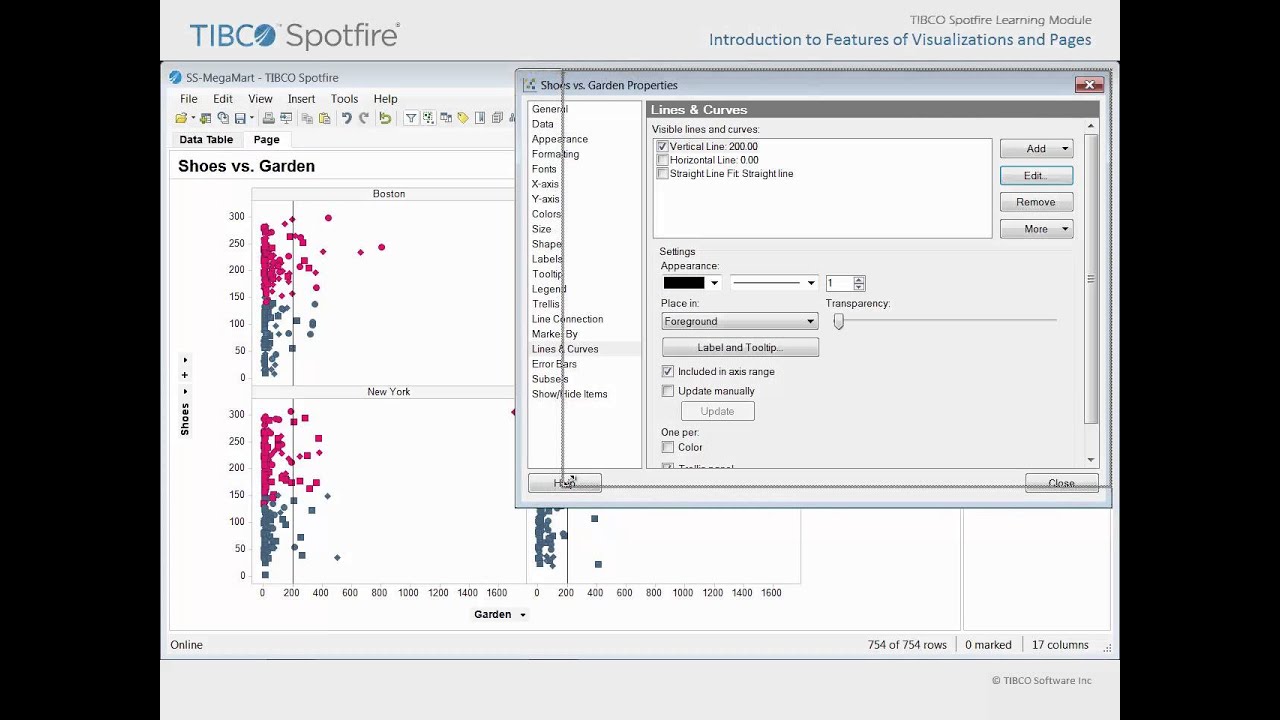The width and height of the screenshot is (1280, 720).
Task: Click the Save floppy disk icon
Action: 240,118
